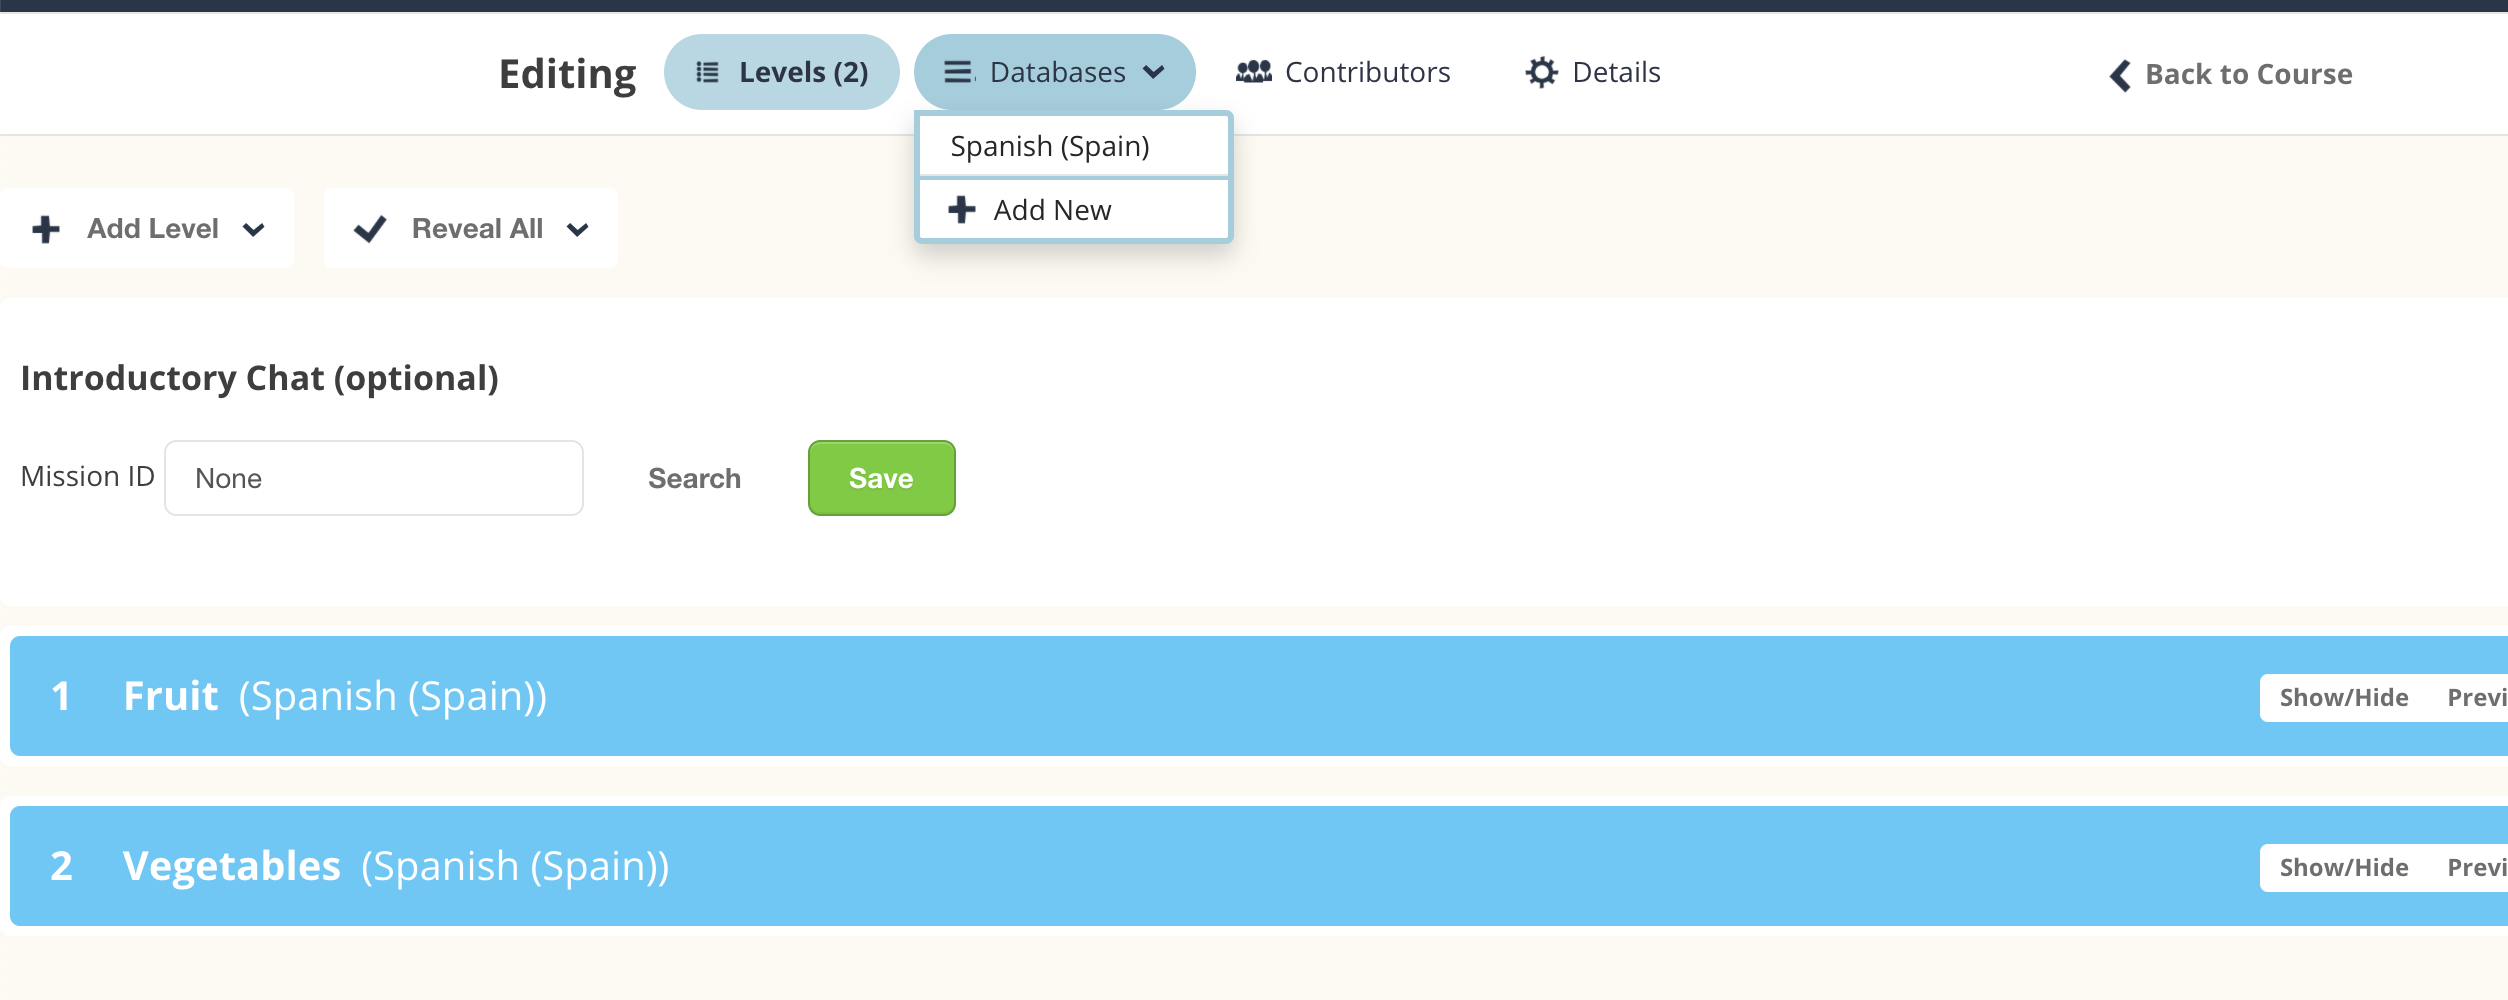Click the Search link
Image resolution: width=2508 pixels, height=1000 pixels.
coord(694,479)
